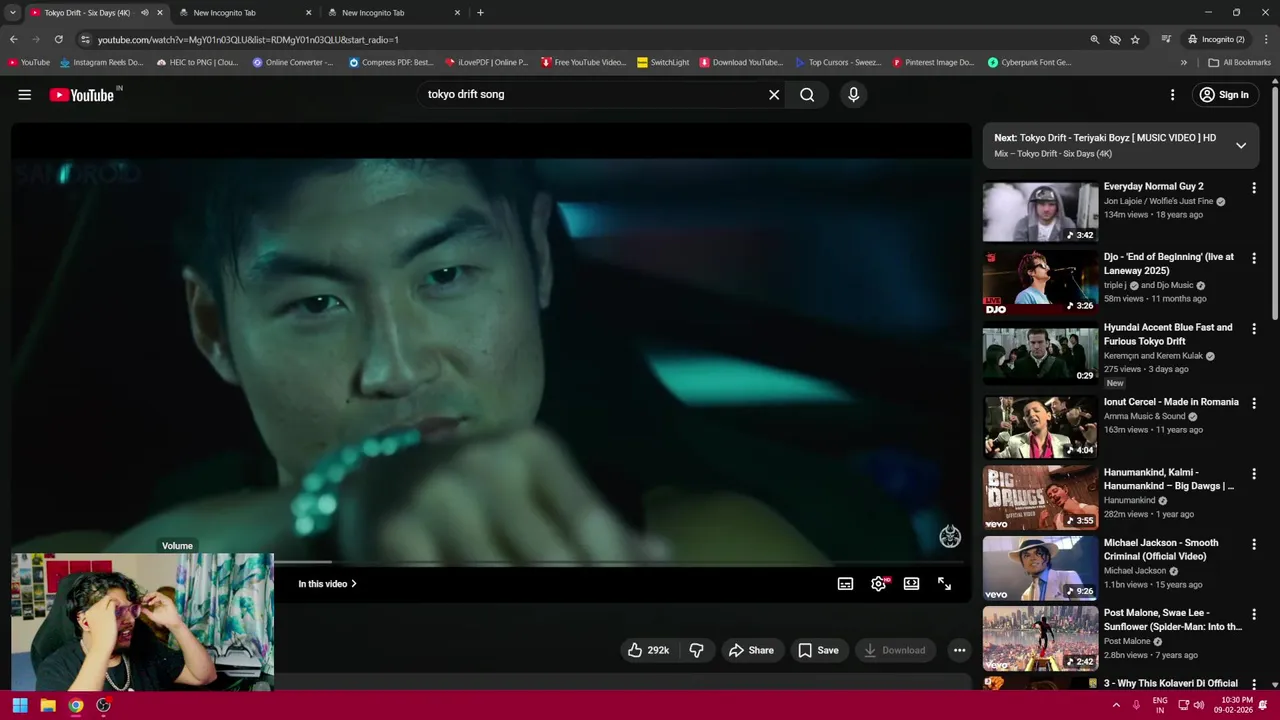This screenshot has height=720, width=1280.
Task: Bookmark this page with the star
Action: [1135, 39]
